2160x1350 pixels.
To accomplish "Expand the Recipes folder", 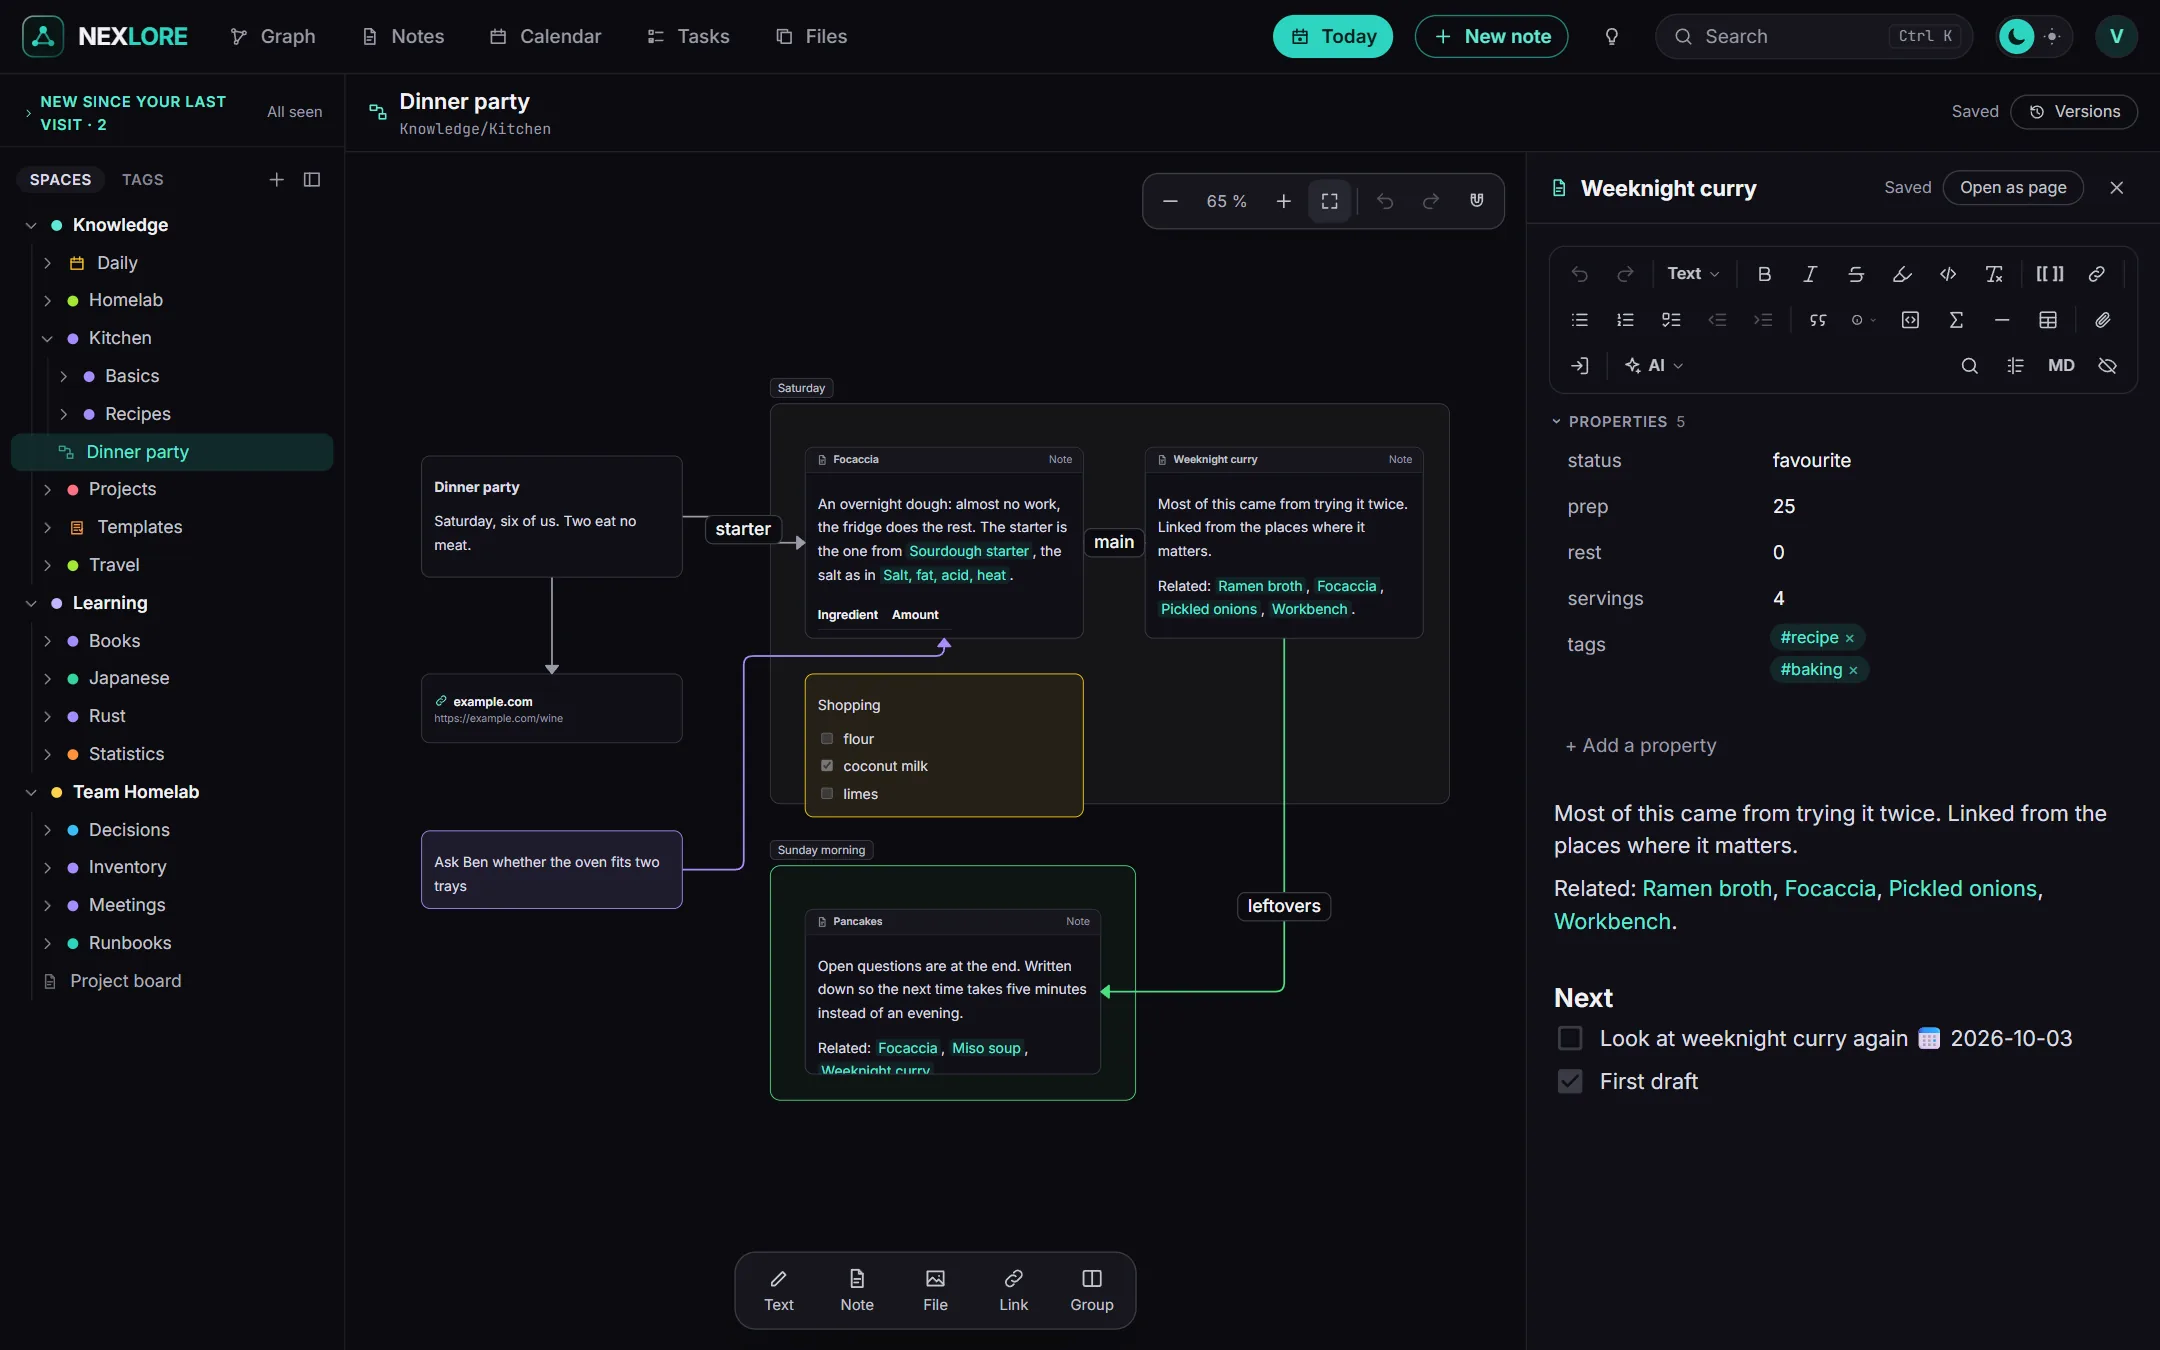I will [64, 414].
